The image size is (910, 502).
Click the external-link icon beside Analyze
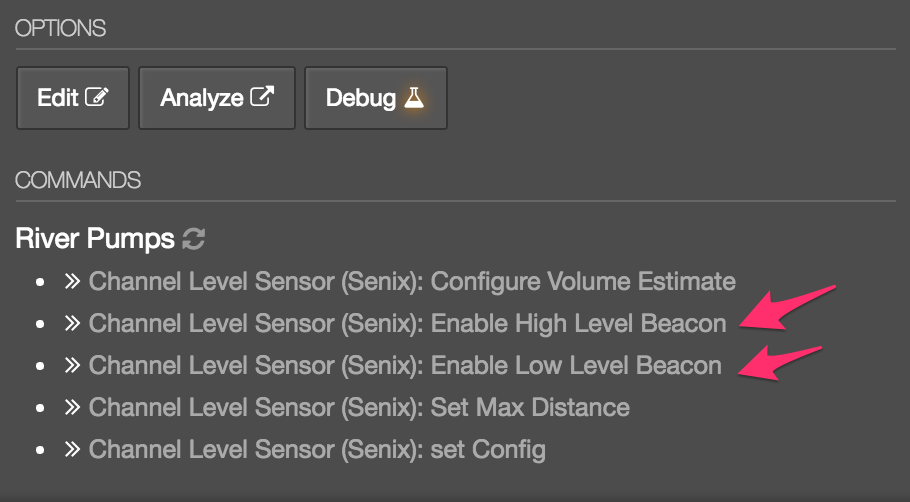262,98
